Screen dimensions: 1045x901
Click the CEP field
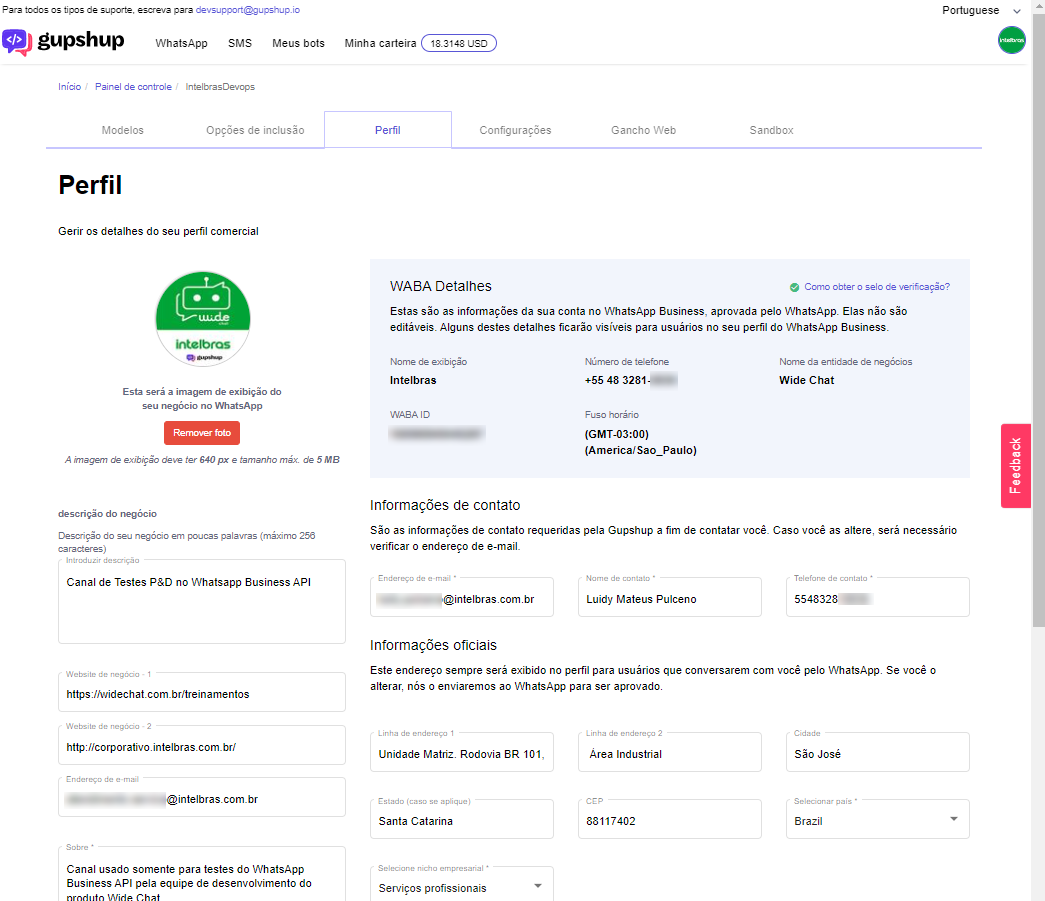[x=670, y=820]
